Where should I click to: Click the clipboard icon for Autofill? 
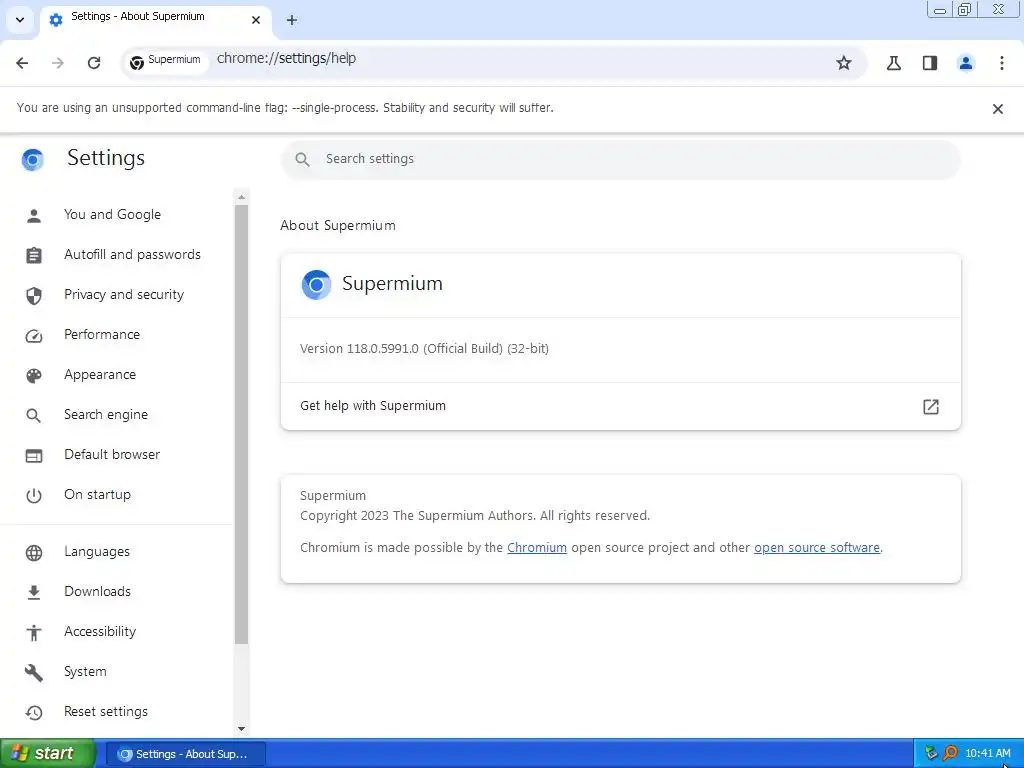pyautogui.click(x=34, y=255)
